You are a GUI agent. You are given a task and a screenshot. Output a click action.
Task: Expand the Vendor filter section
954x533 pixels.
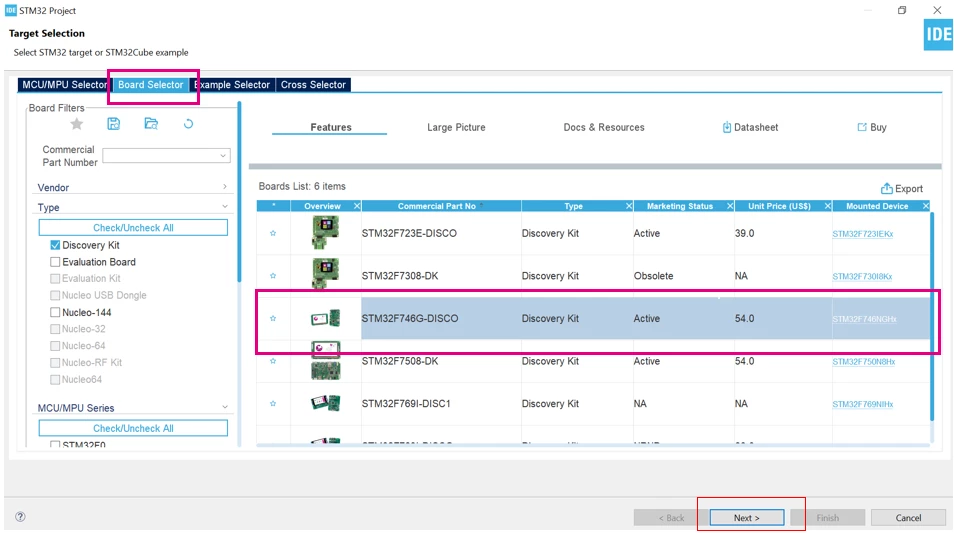[x=225, y=187]
